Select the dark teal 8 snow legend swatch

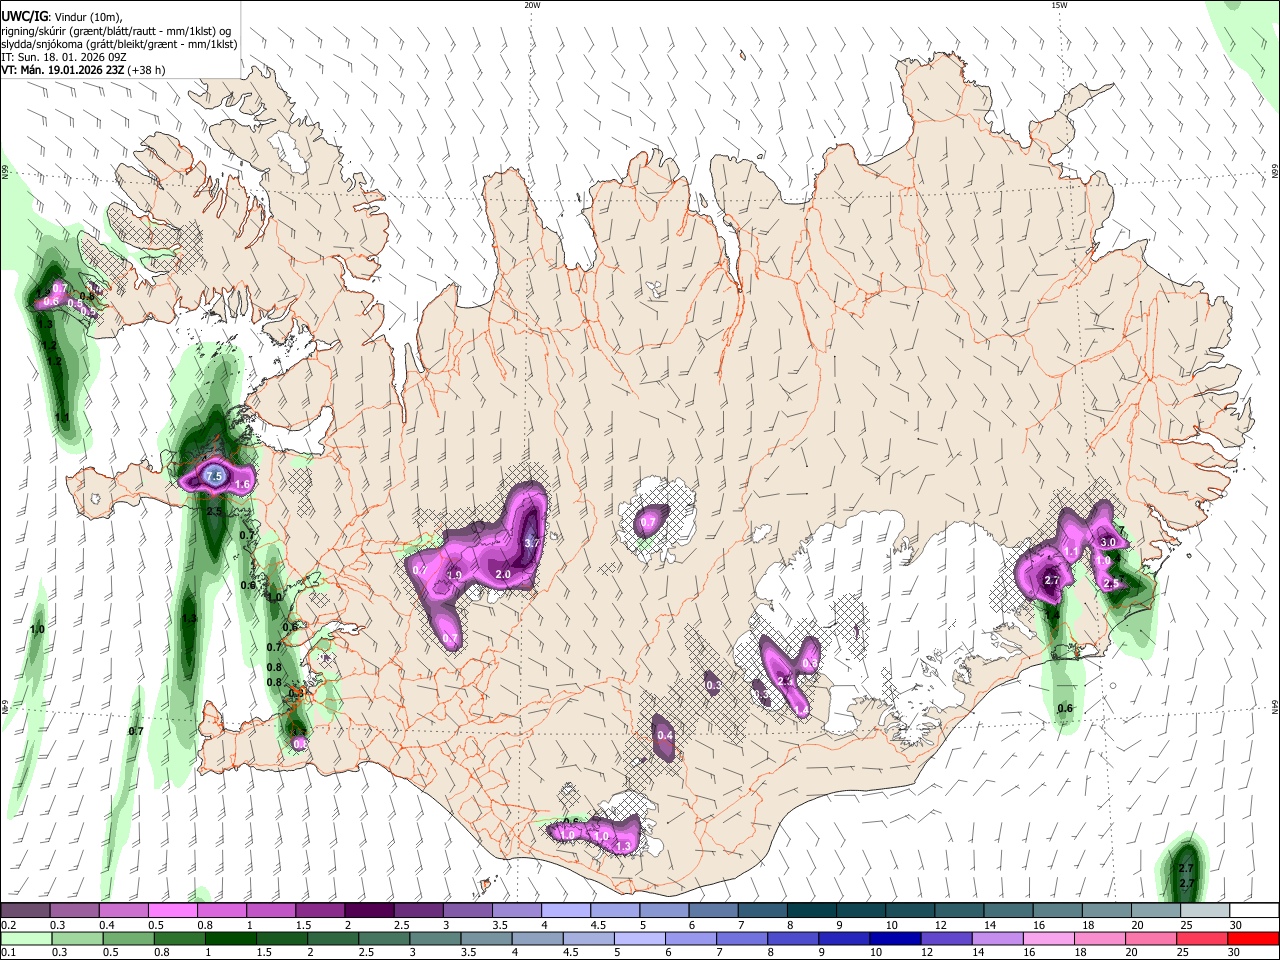pyautogui.click(x=811, y=911)
